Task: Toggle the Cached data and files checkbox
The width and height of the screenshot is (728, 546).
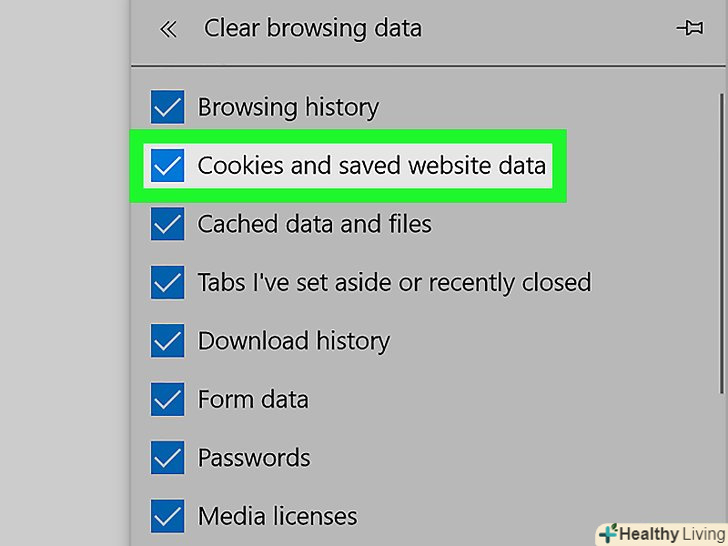Action: pyautogui.click(x=167, y=223)
